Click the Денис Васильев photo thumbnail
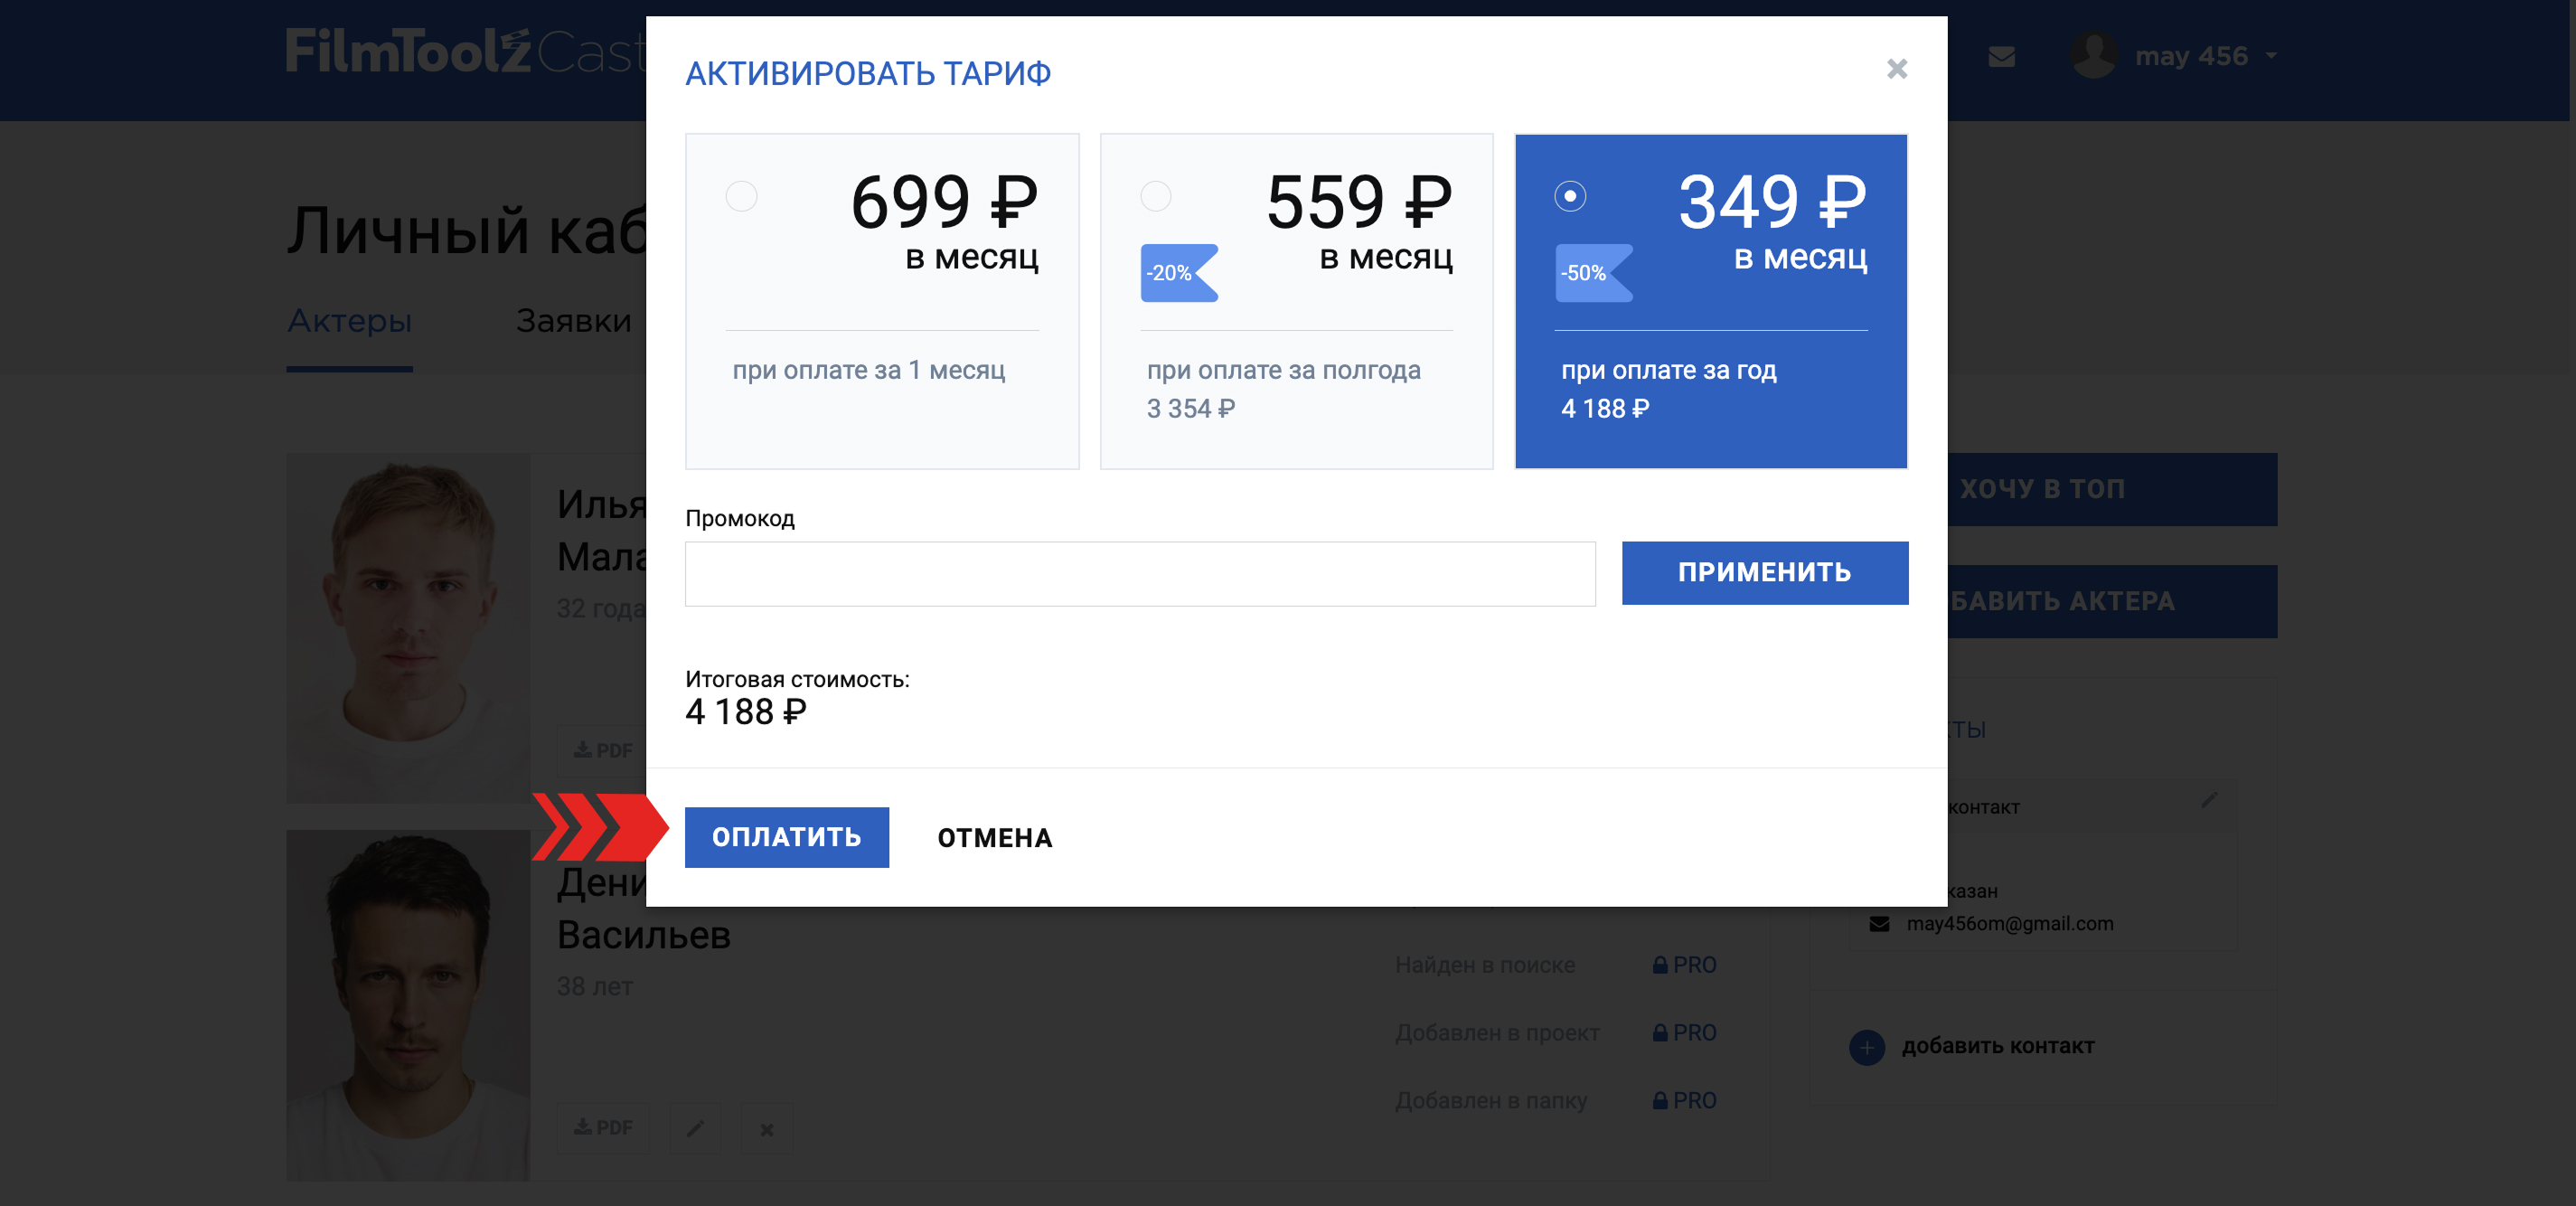Viewport: 2576px width, 1206px height. (x=408, y=1004)
